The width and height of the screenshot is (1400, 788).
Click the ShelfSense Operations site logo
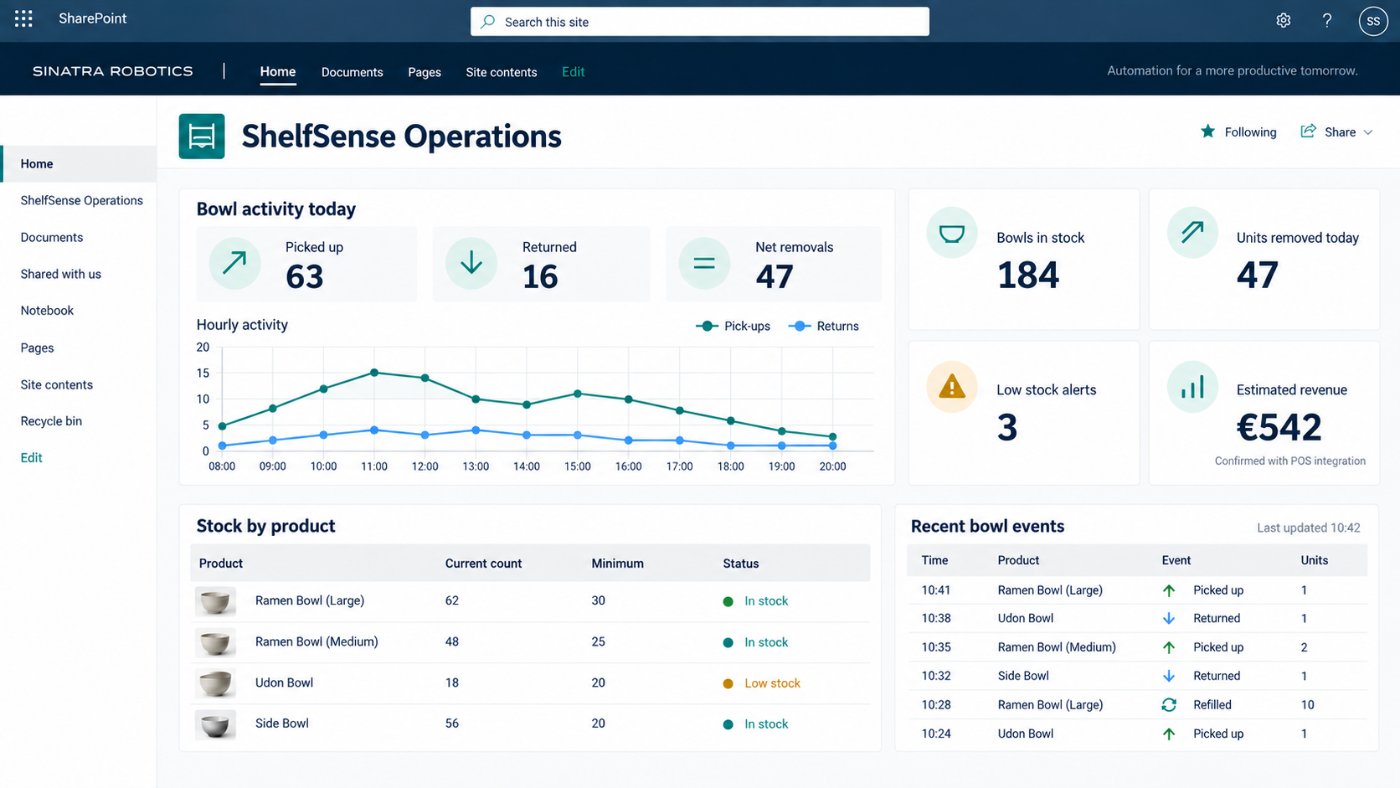pos(201,136)
